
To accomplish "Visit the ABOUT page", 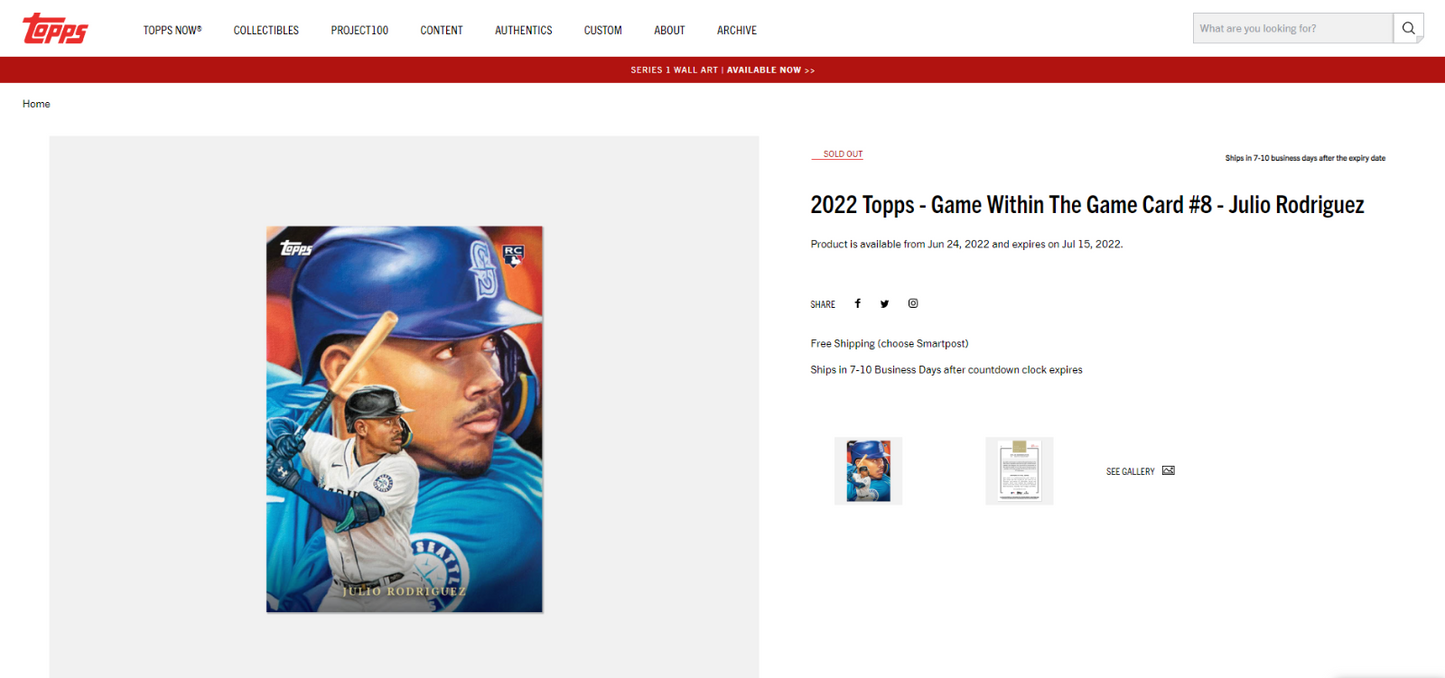I will (x=669, y=30).
